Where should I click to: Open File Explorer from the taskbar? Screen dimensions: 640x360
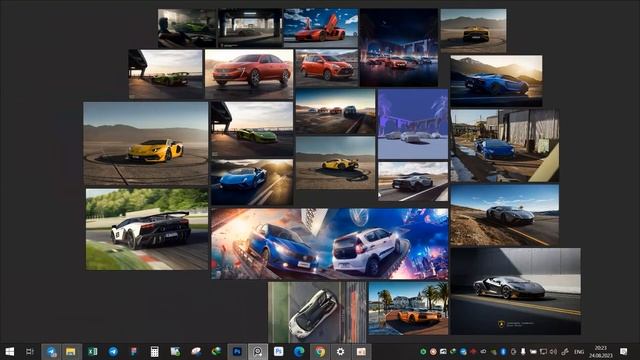pyautogui.click(x=71, y=351)
